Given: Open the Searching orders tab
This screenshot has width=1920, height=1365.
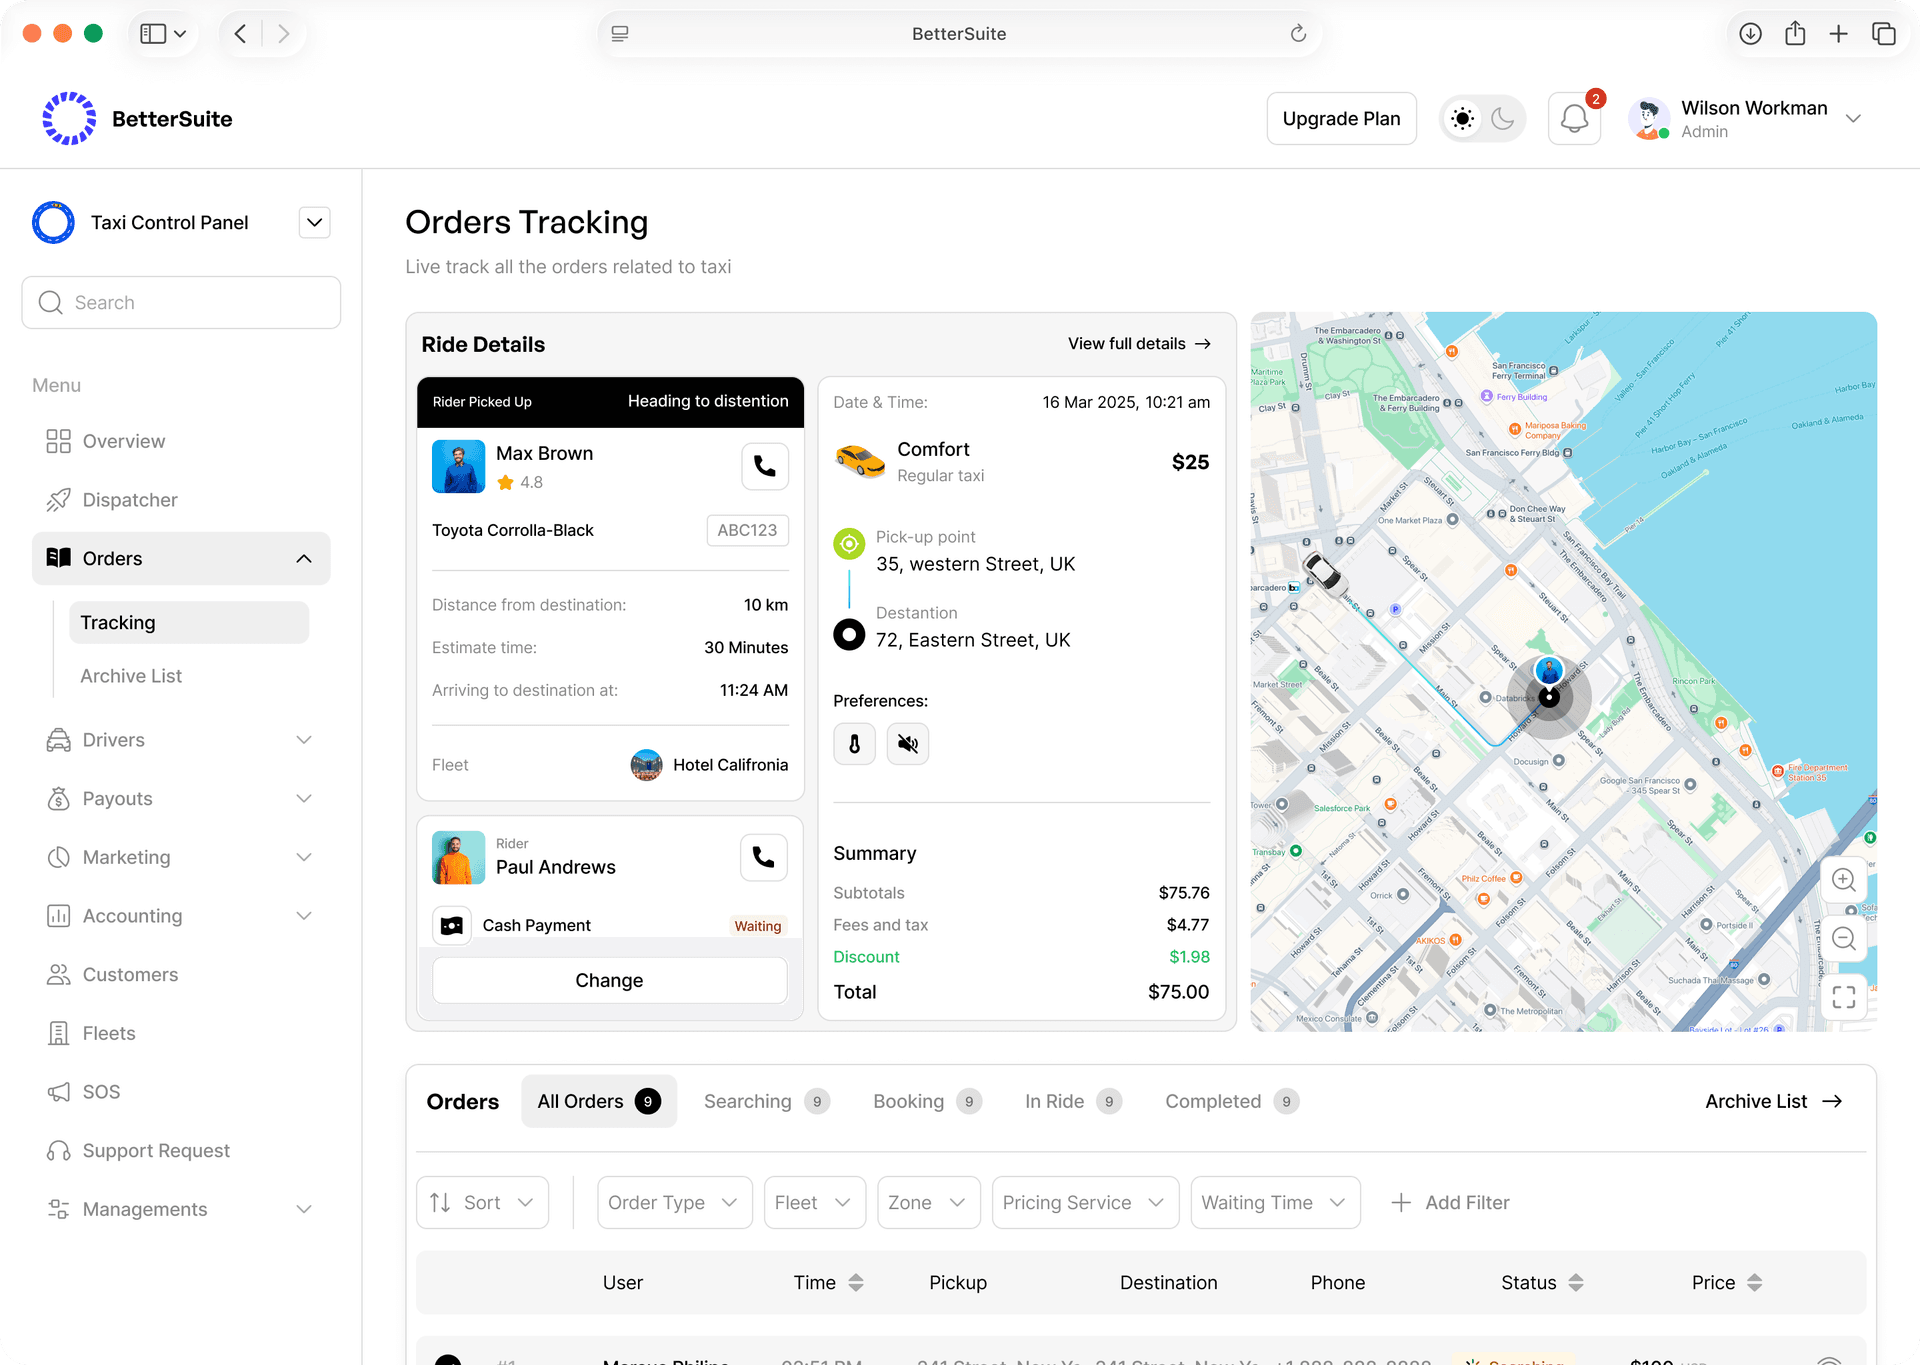Looking at the screenshot, I should [x=747, y=1101].
